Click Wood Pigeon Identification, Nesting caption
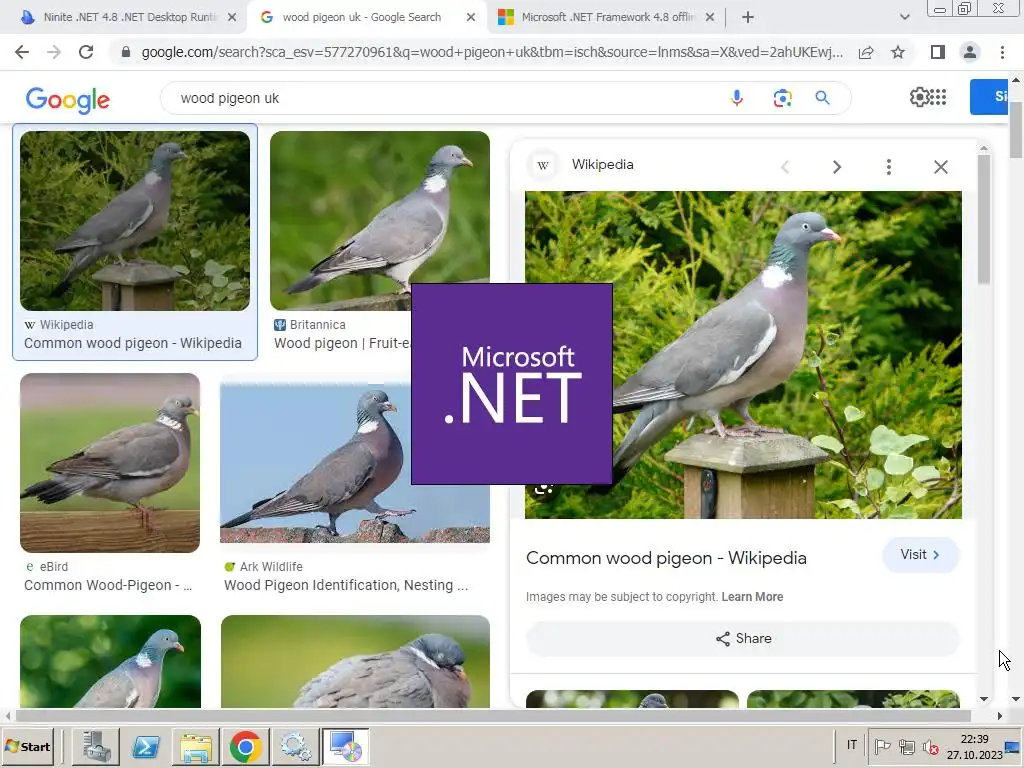Viewport: 1024px width, 768px height. pyautogui.click(x=345, y=585)
